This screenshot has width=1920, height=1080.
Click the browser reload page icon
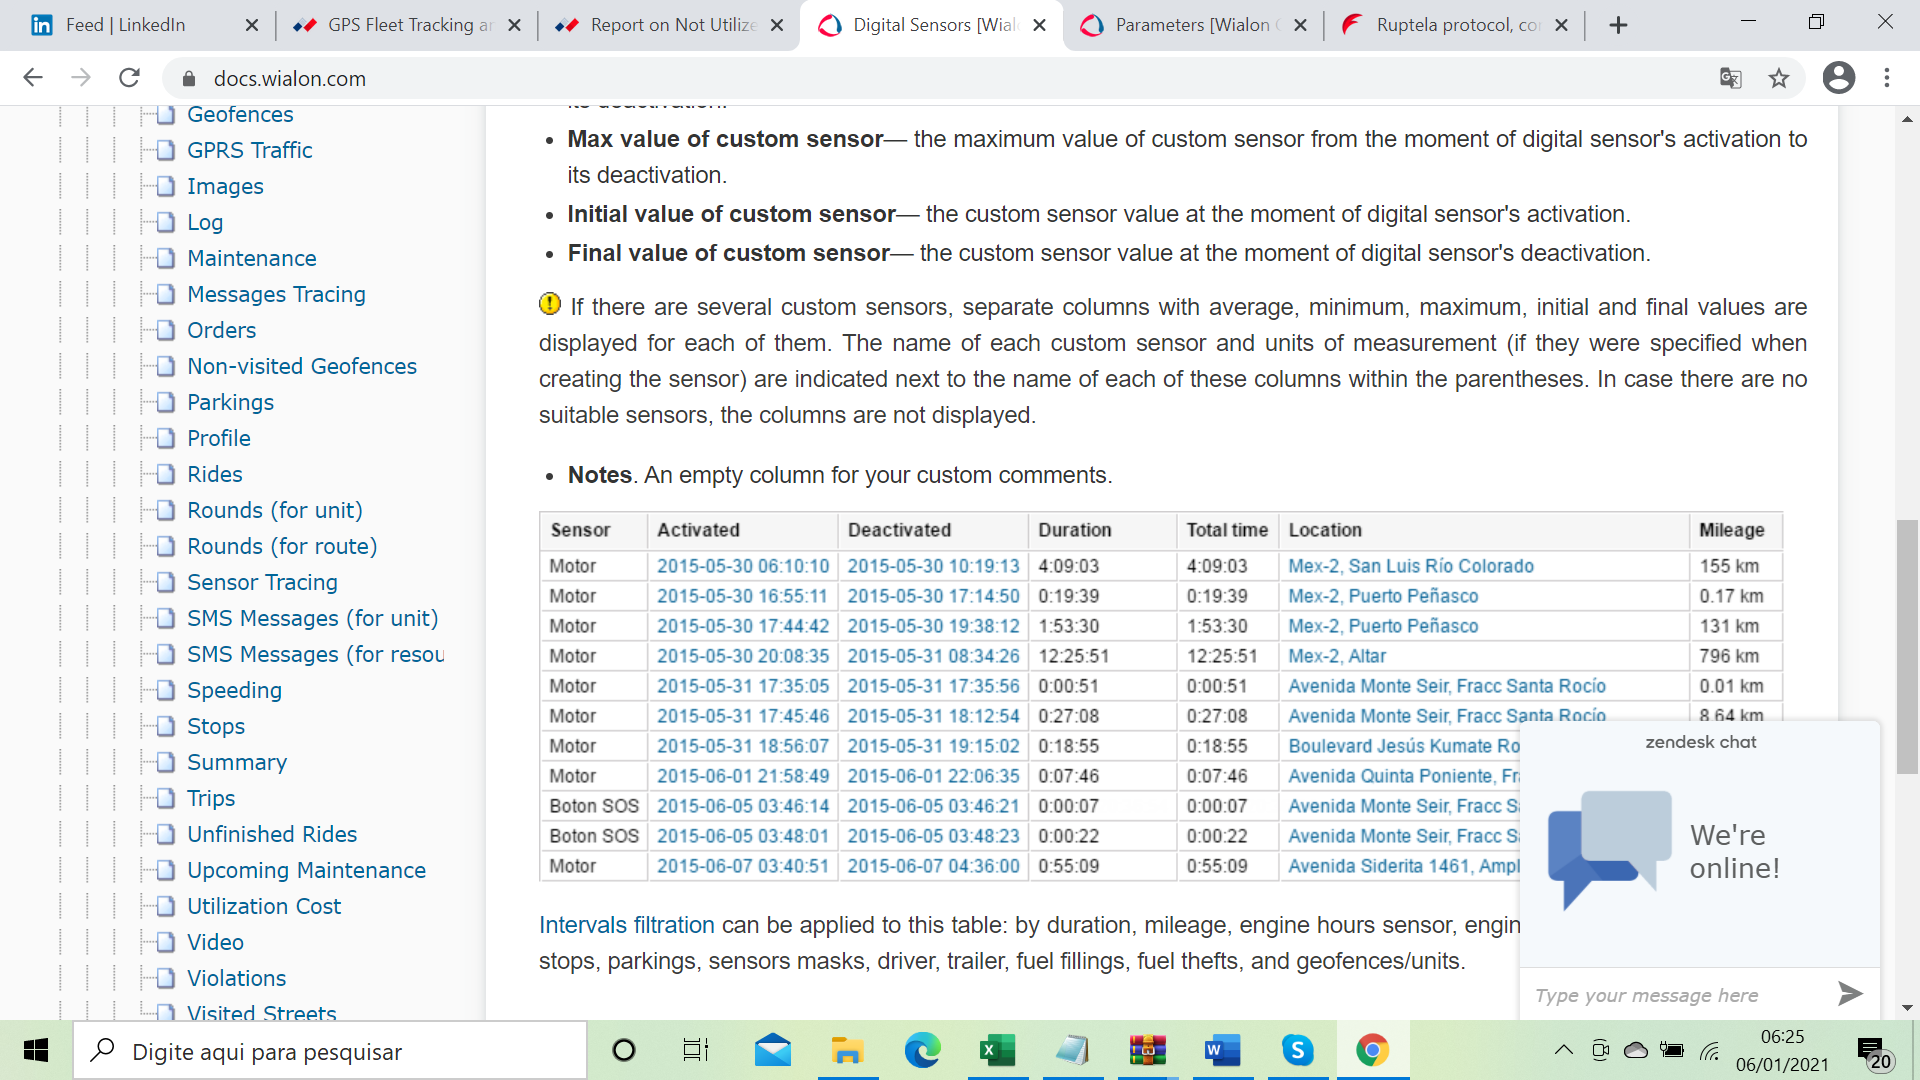(x=129, y=78)
